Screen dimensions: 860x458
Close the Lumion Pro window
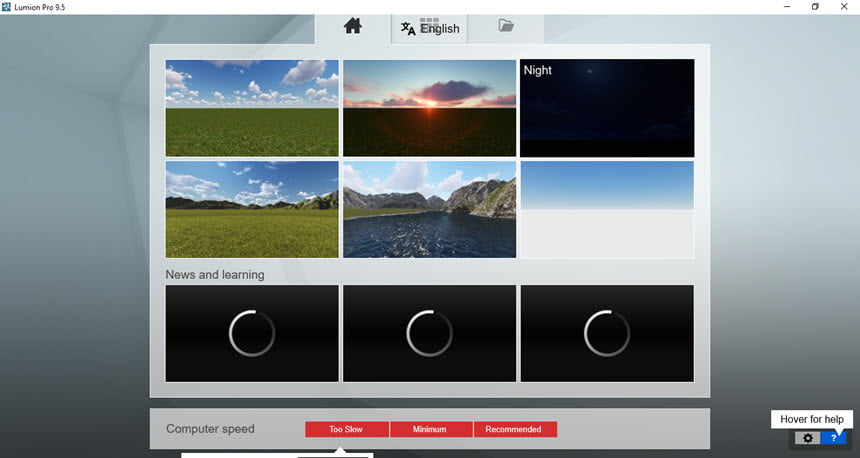point(844,7)
